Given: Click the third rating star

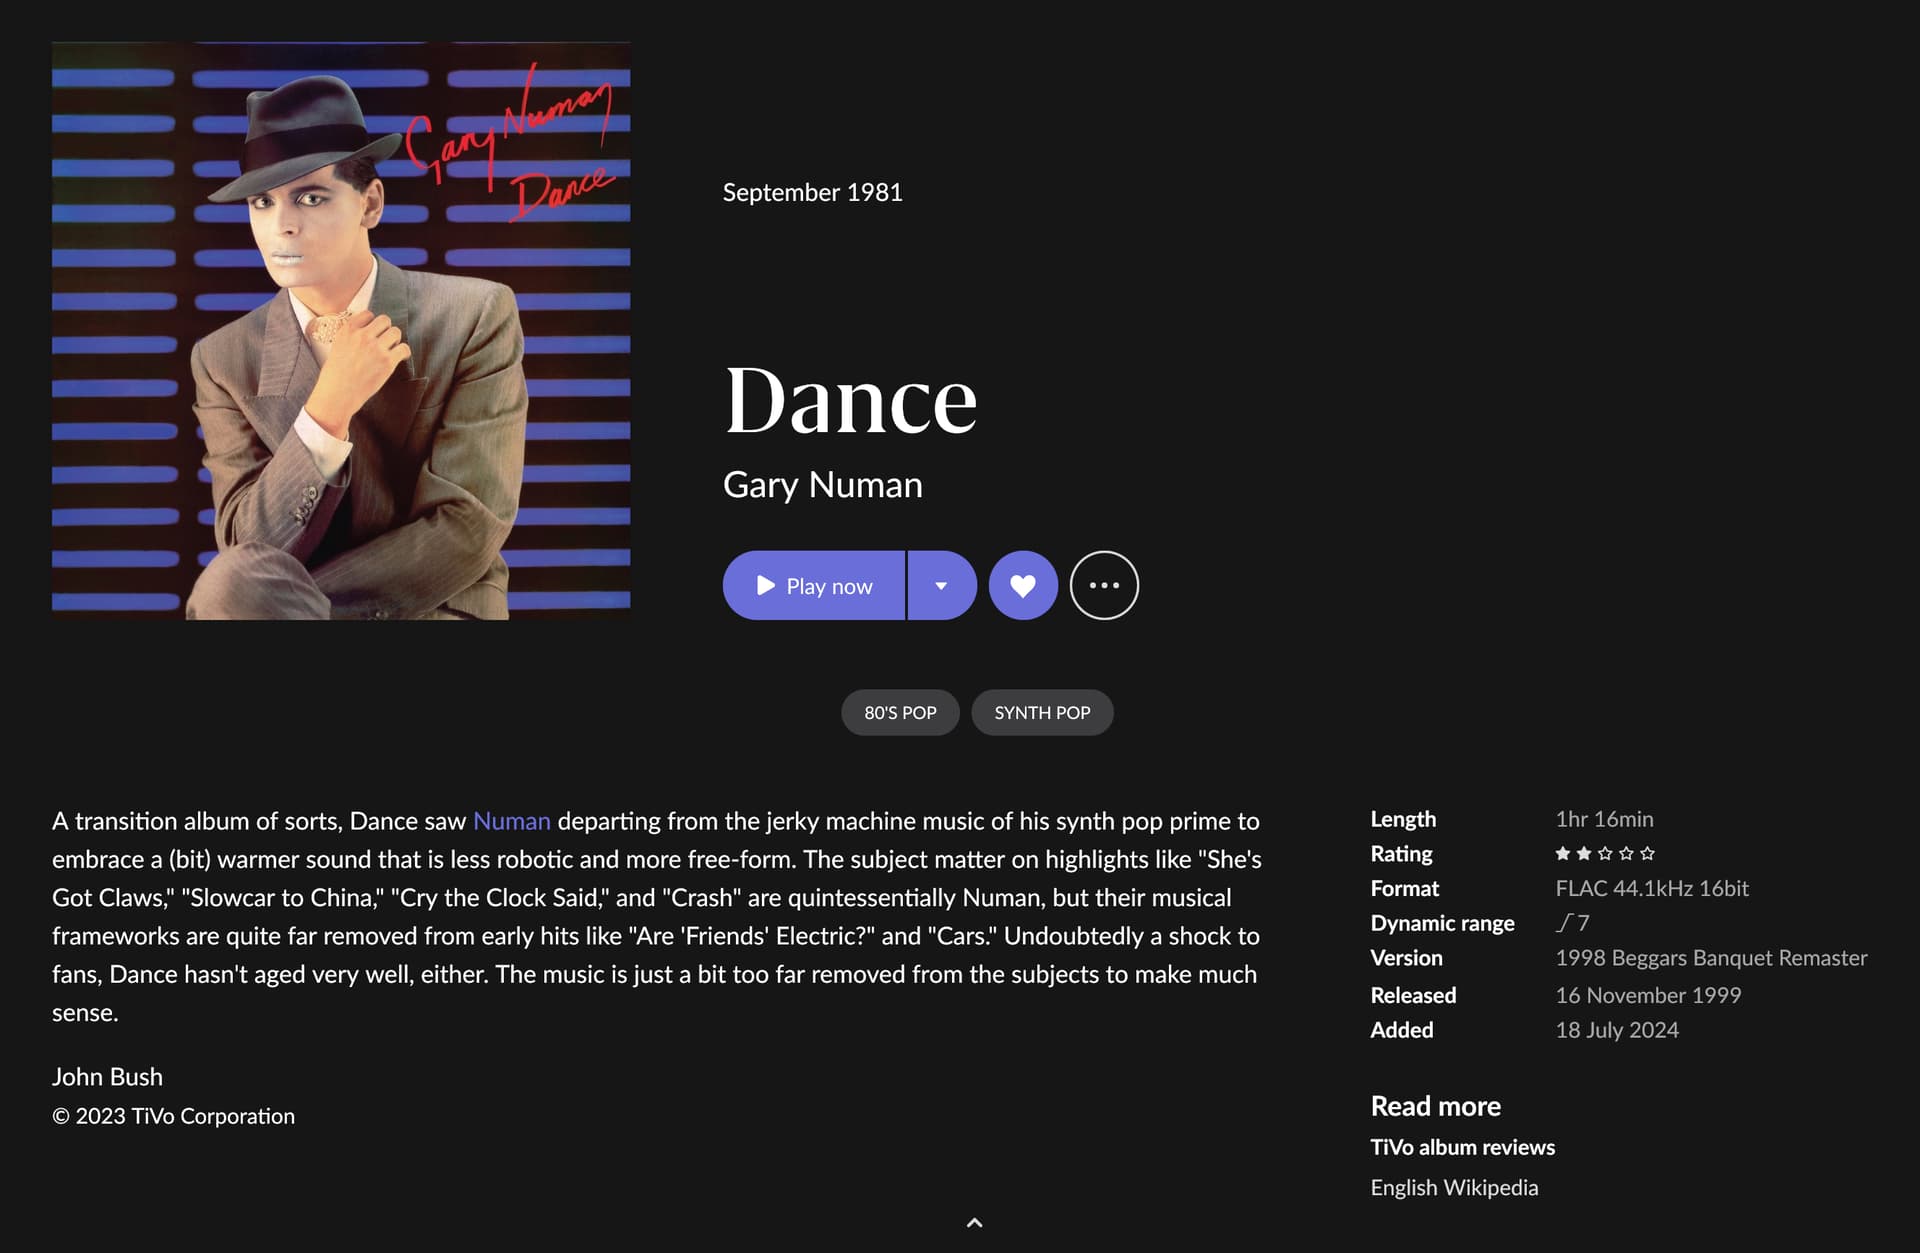Looking at the screenshot, I should (1605, 853).
